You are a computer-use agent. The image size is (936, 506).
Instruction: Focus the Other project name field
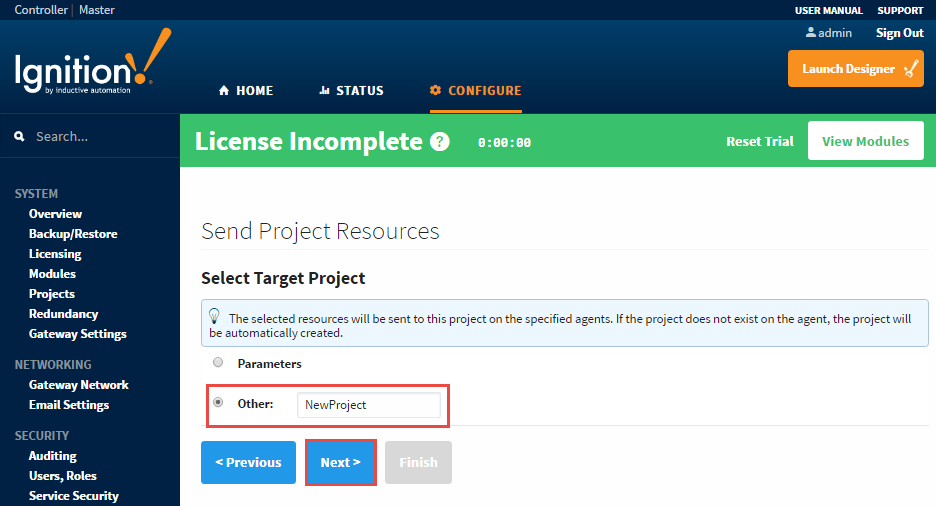click(369, 405)
